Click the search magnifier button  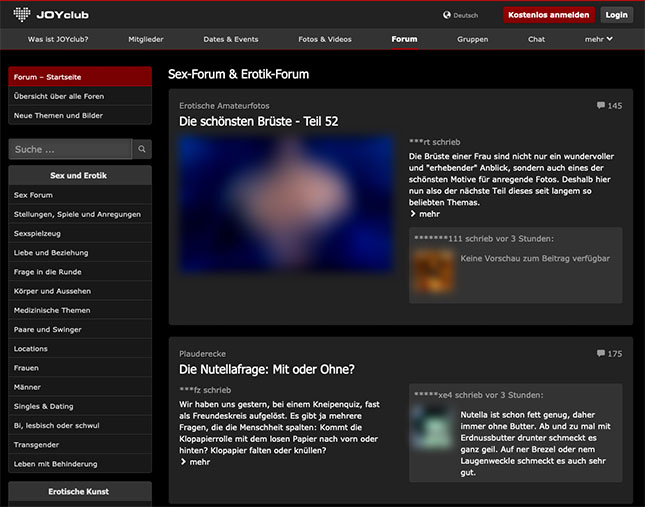tap(142, 149)
